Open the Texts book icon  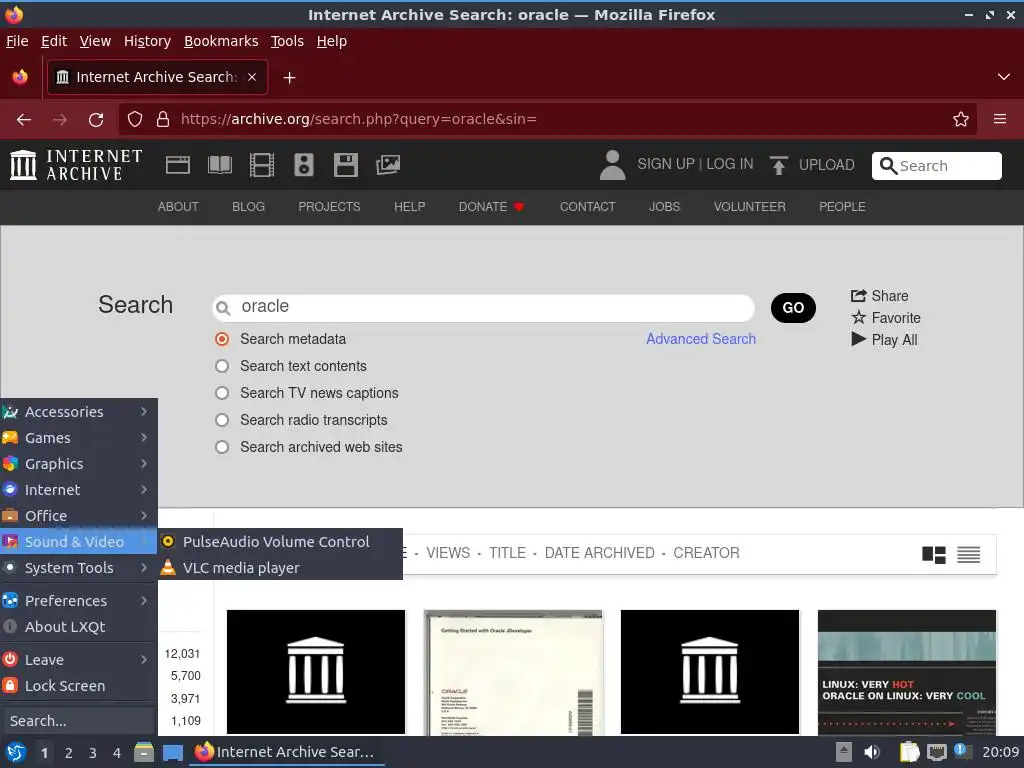click(x=219, y=165)
